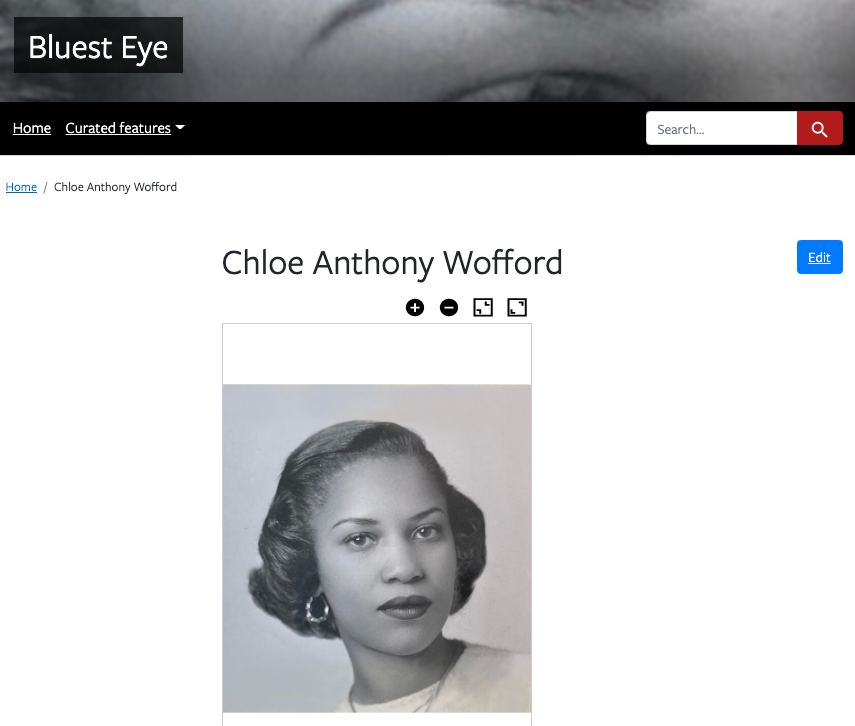
Task: Click the empty black area of the navbar
Action: [414, 129]
